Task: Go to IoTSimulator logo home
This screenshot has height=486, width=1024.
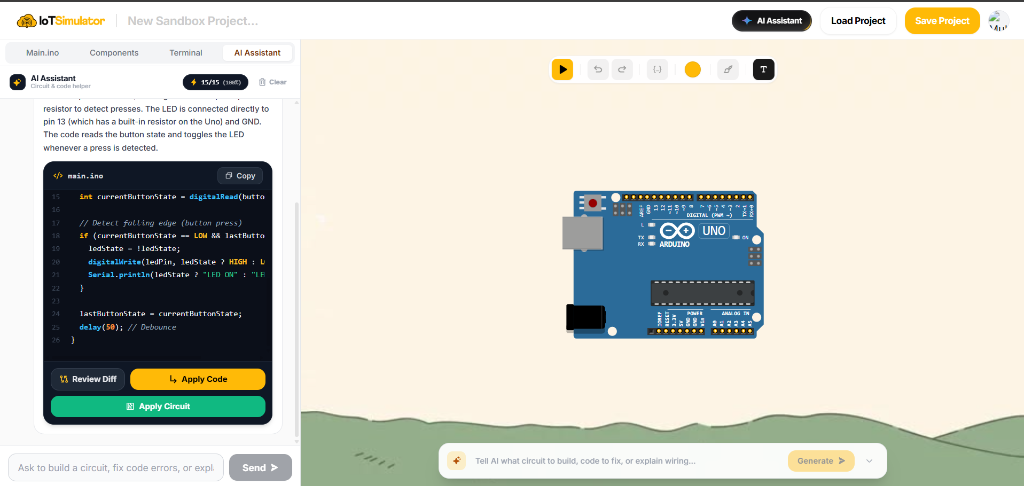Action: coord(60,21)
